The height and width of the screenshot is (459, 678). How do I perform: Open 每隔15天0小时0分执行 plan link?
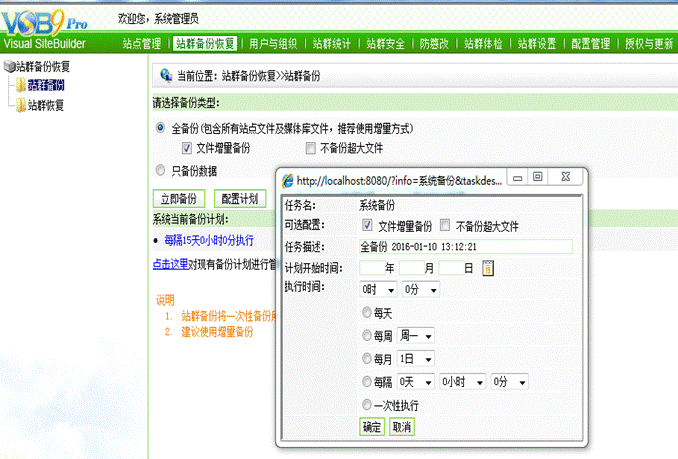[209, 240]
